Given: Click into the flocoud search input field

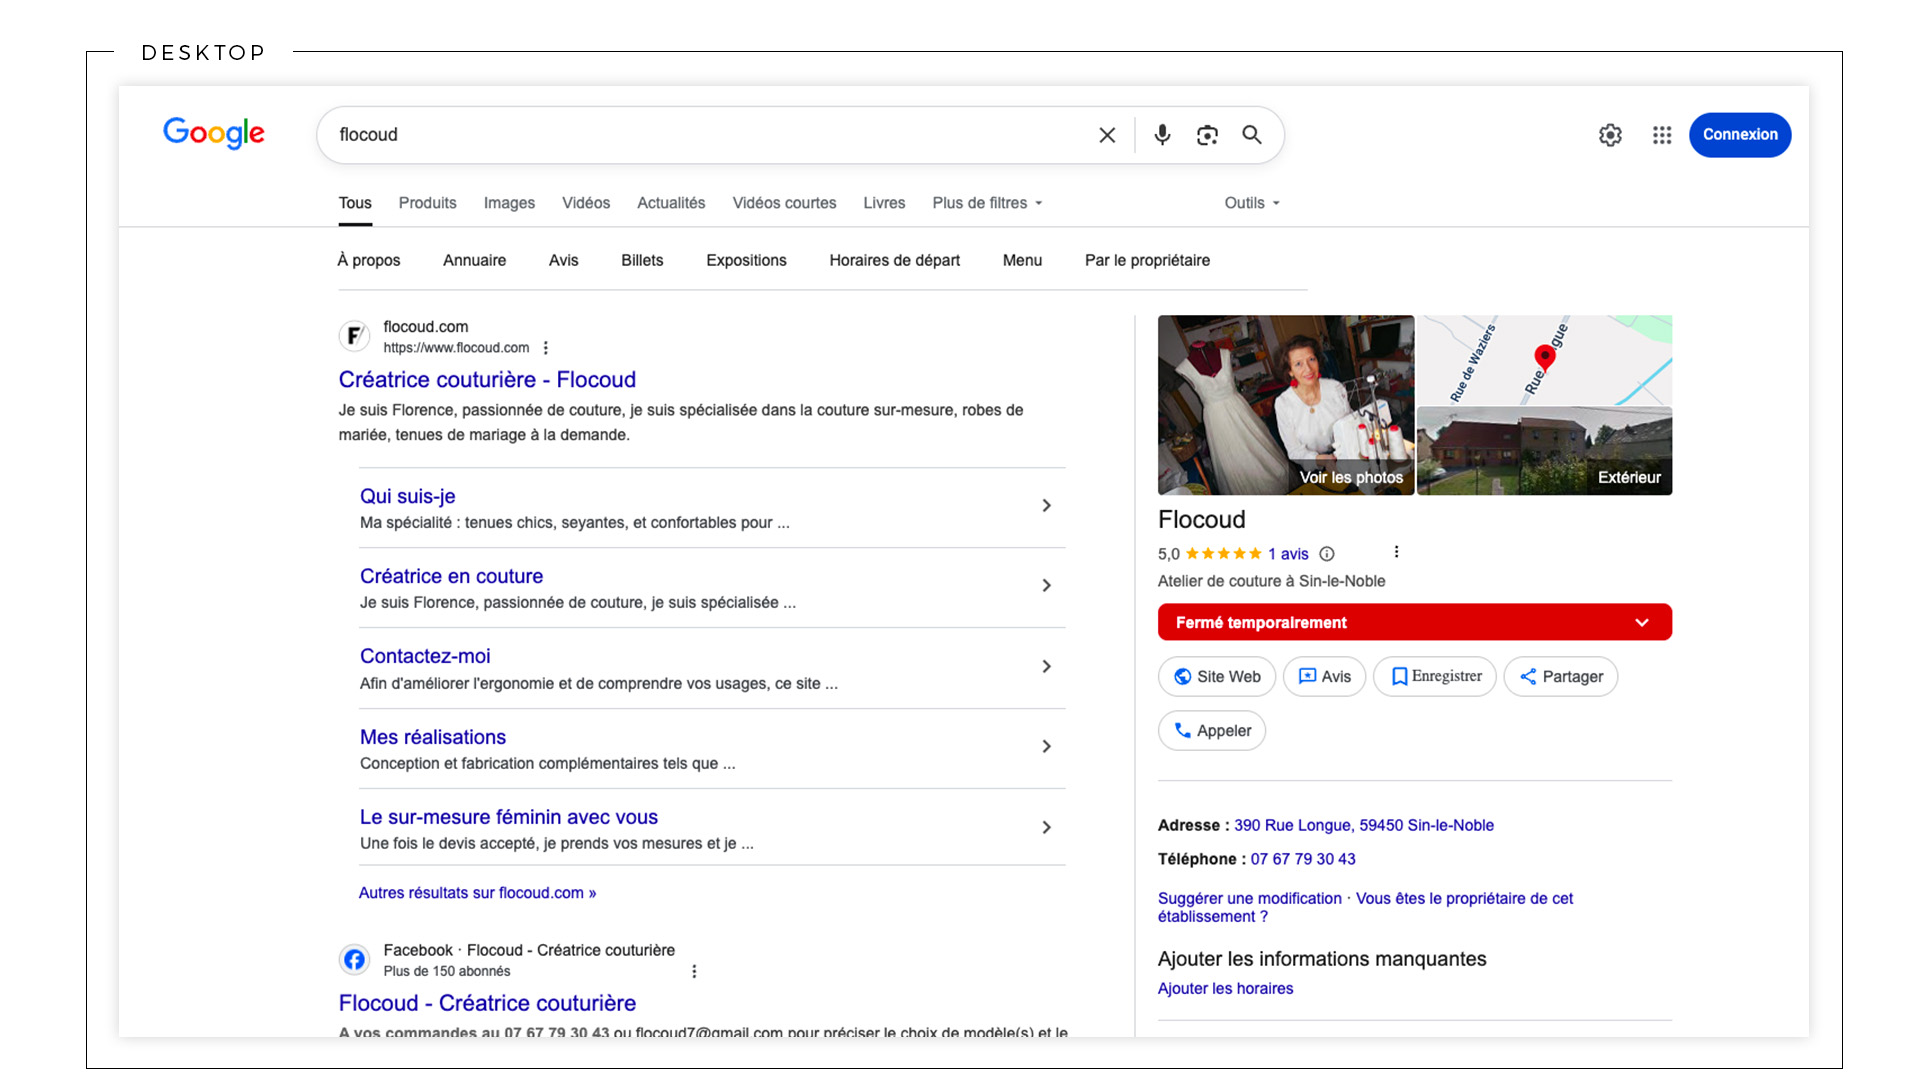Looking at the screenshot, I should 710,135.
